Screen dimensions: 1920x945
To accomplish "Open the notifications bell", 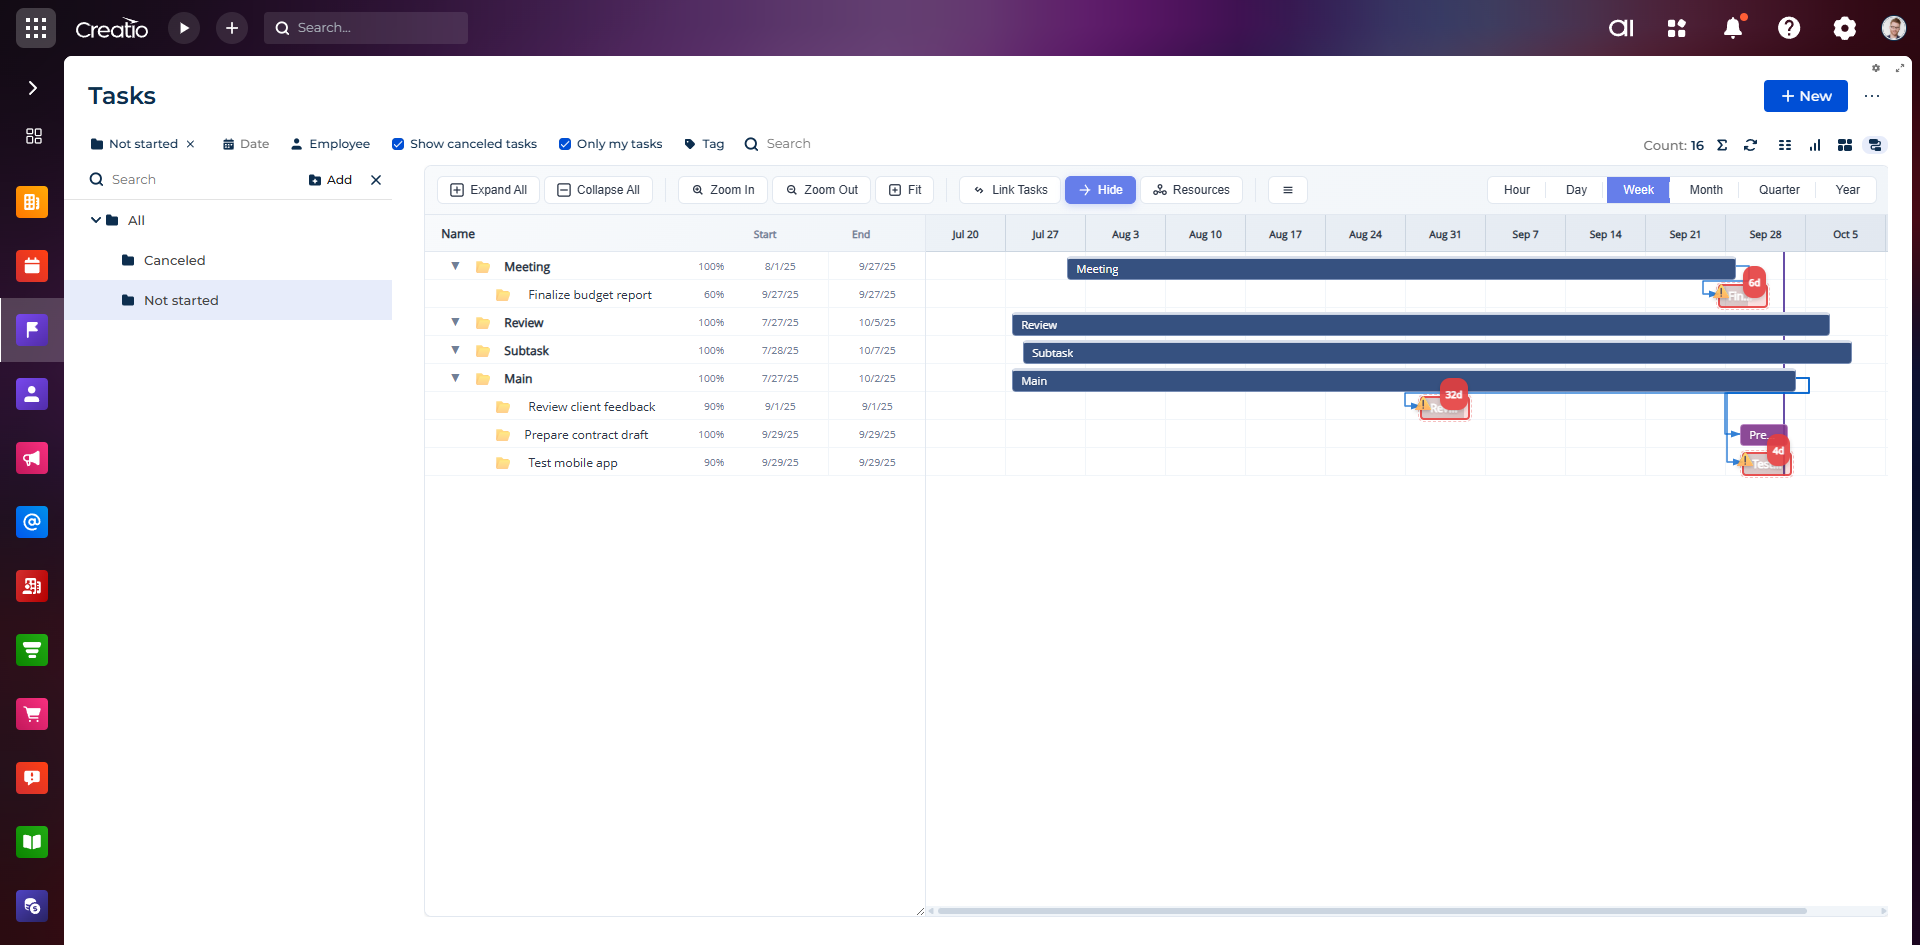I will [x=1733, y=28].
